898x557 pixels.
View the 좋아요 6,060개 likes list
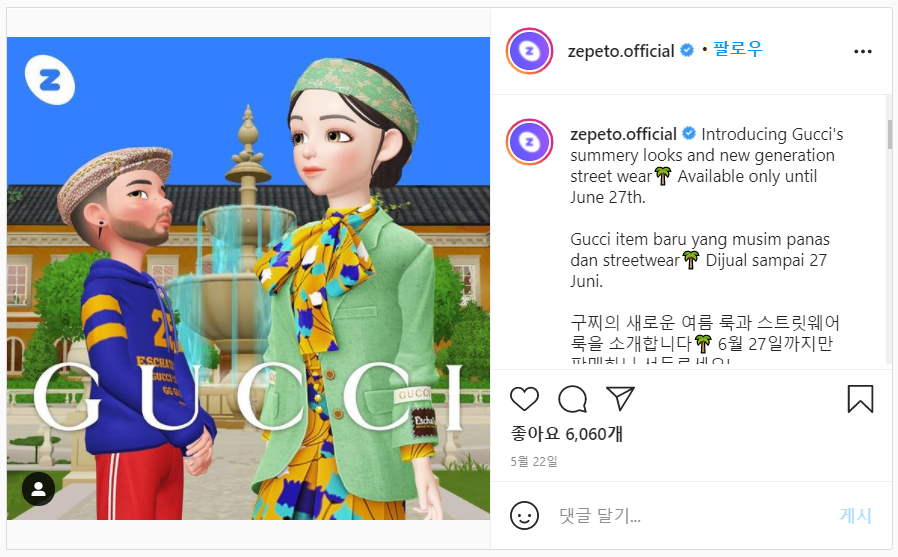click(x=567, y=434)
